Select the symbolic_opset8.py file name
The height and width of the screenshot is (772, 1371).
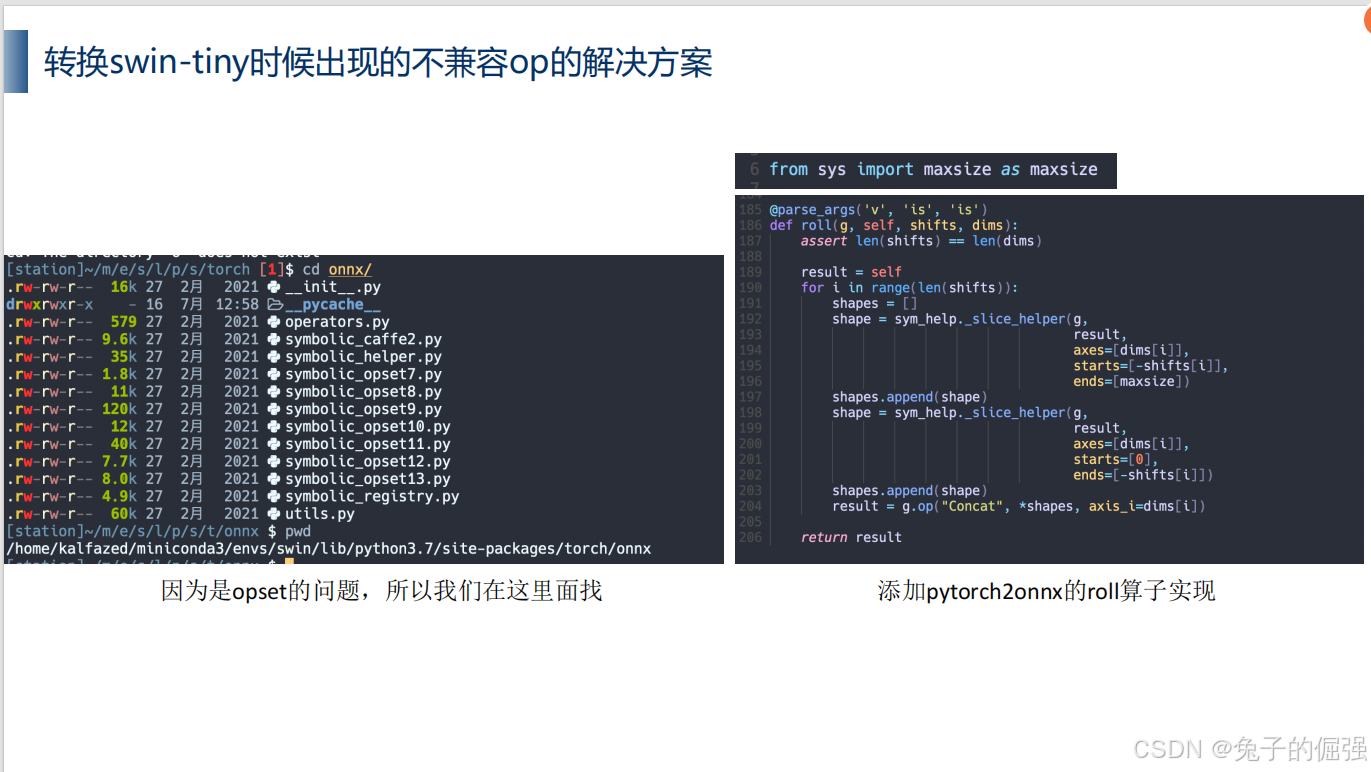(x=363, y=392)
